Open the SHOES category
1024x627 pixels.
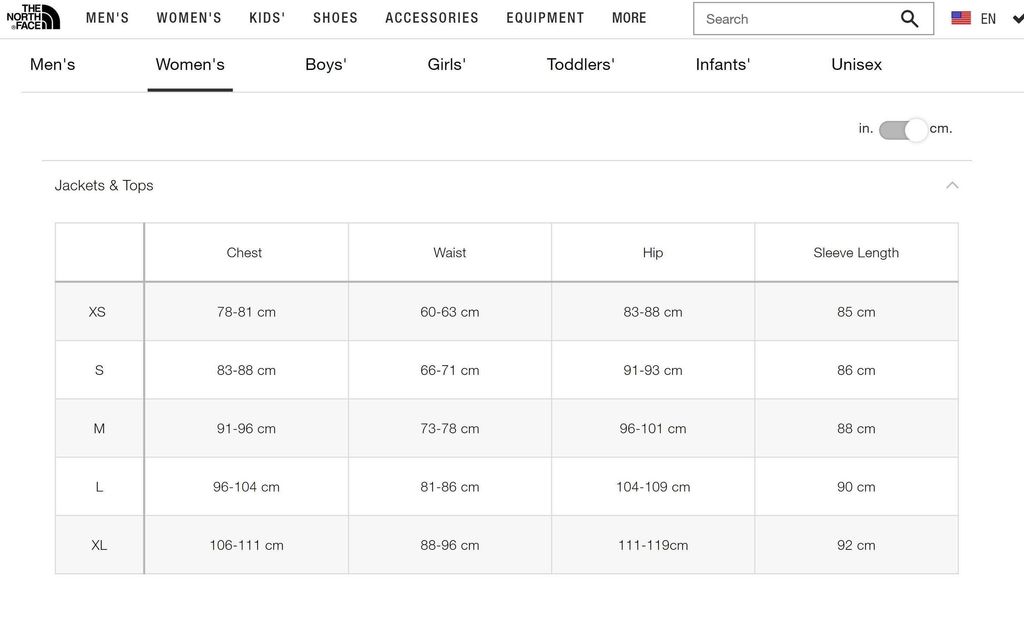click(335, 17)
